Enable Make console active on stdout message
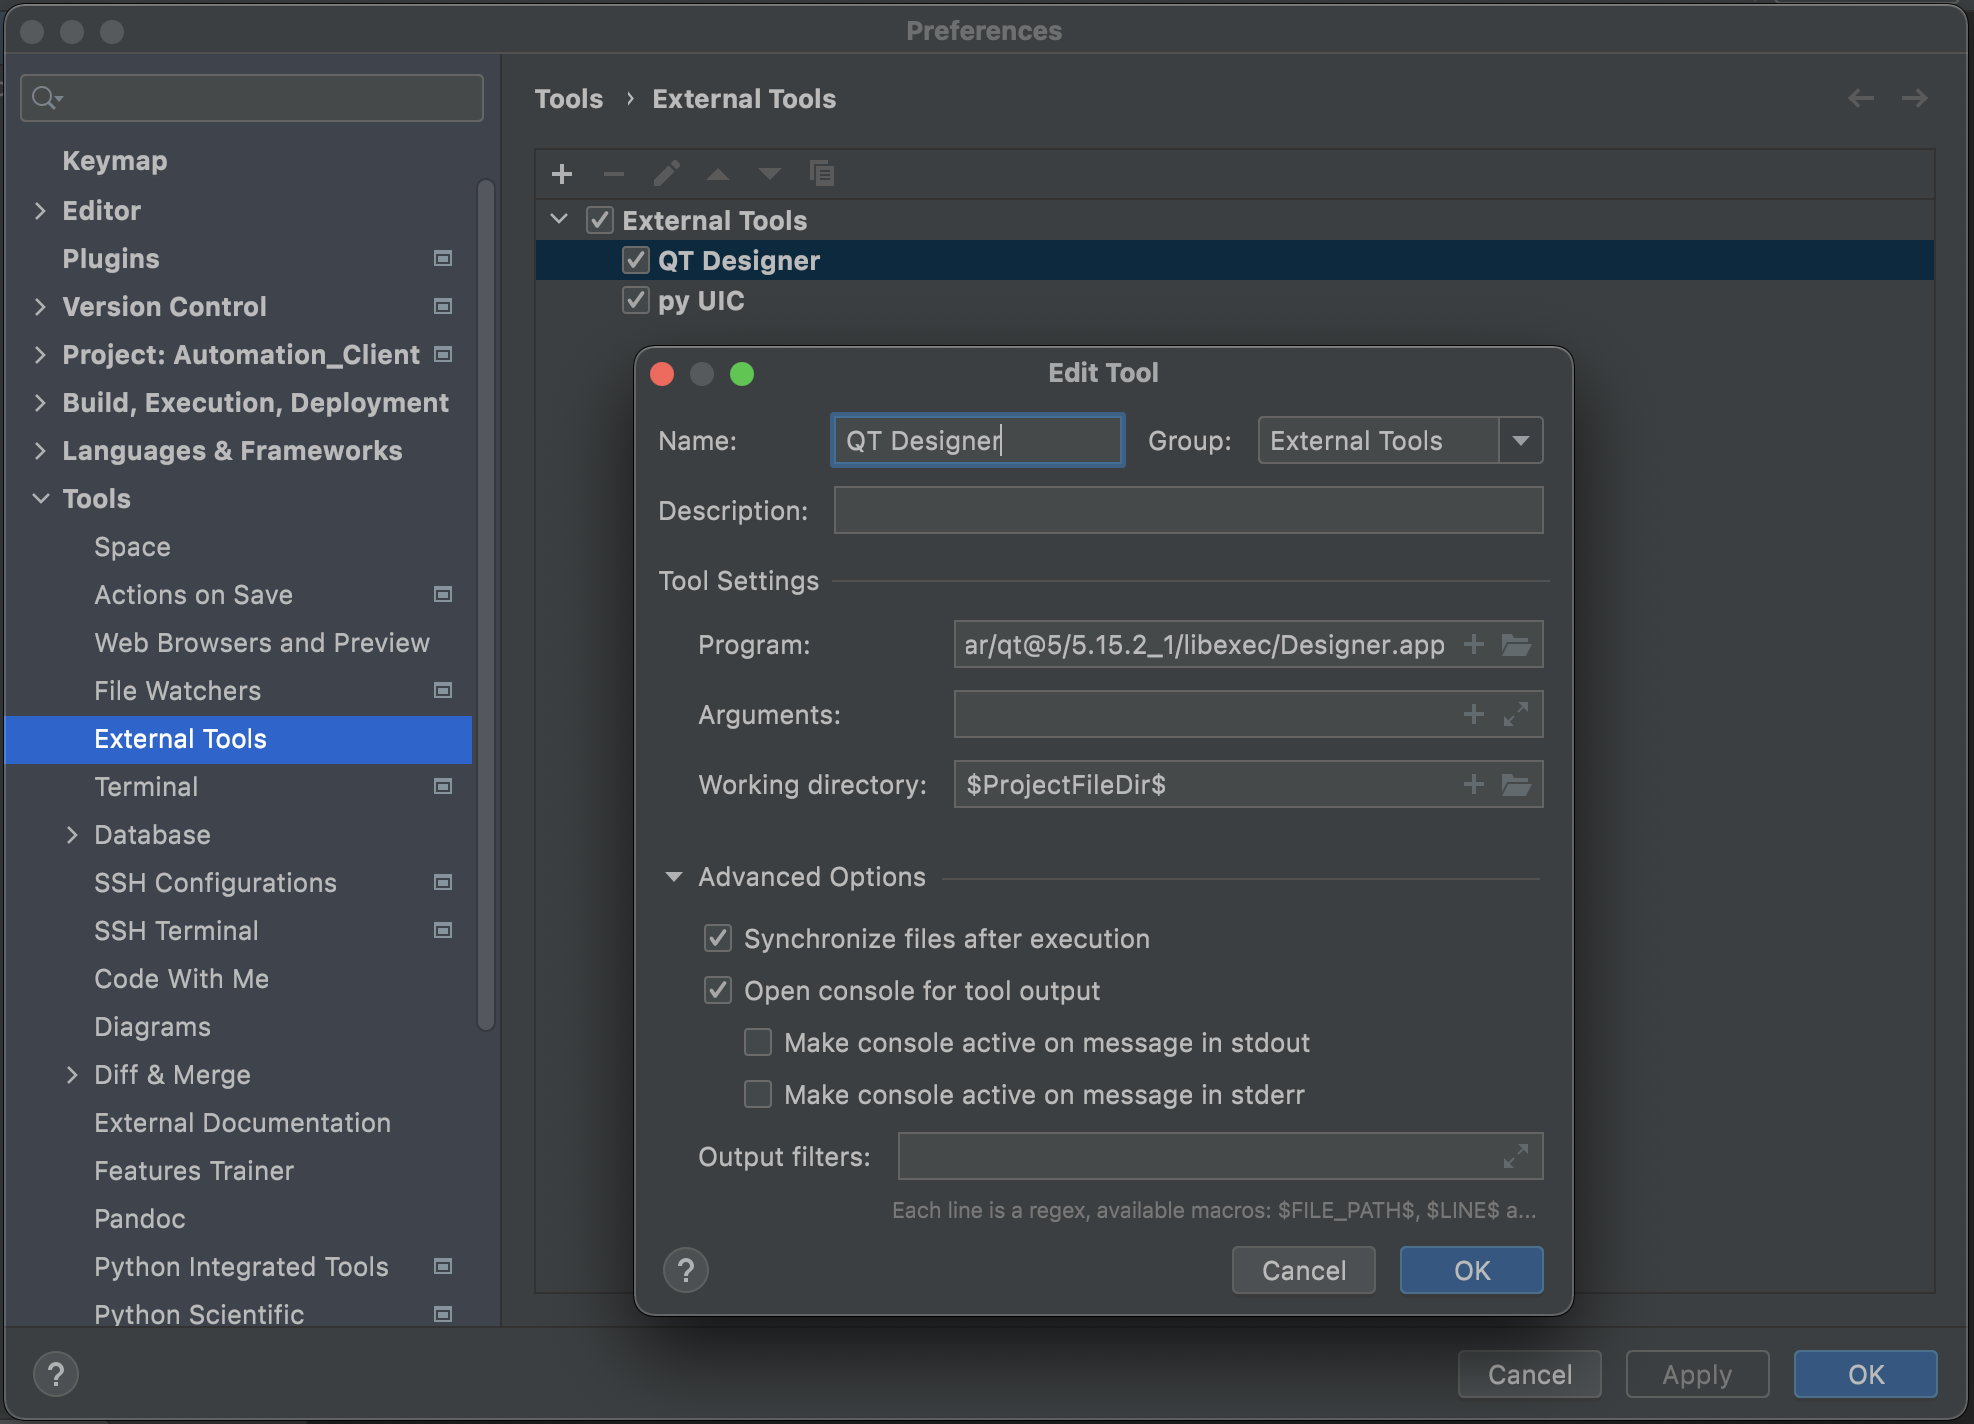The width and height of the screenshot is (1974, 1424). [758, 1042]
